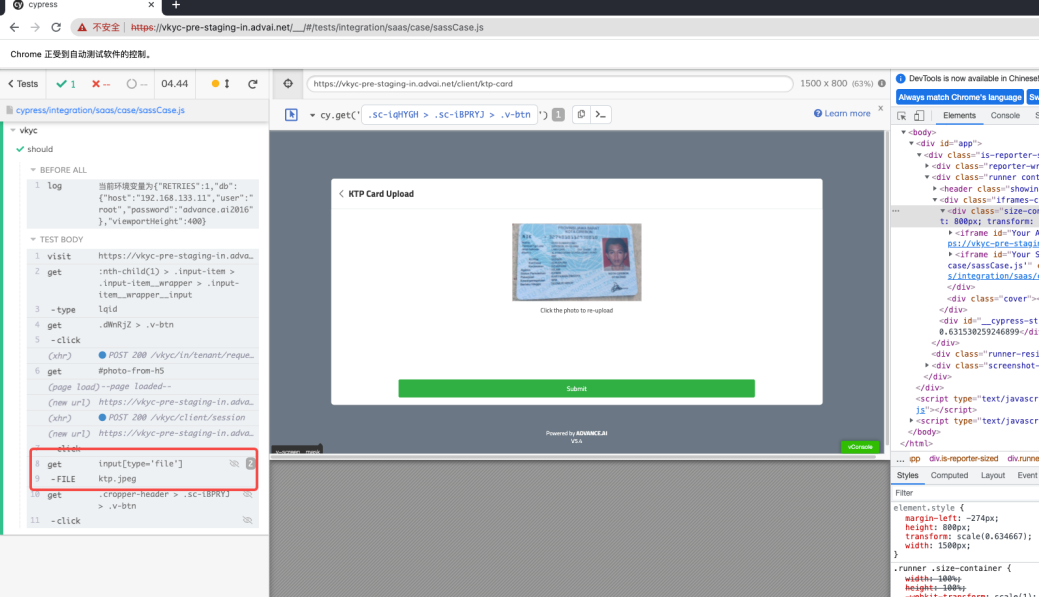Select the visit command row
The height and width of the screenshot is (597, 1039).
pyautogui.click(x=142, y=256)
